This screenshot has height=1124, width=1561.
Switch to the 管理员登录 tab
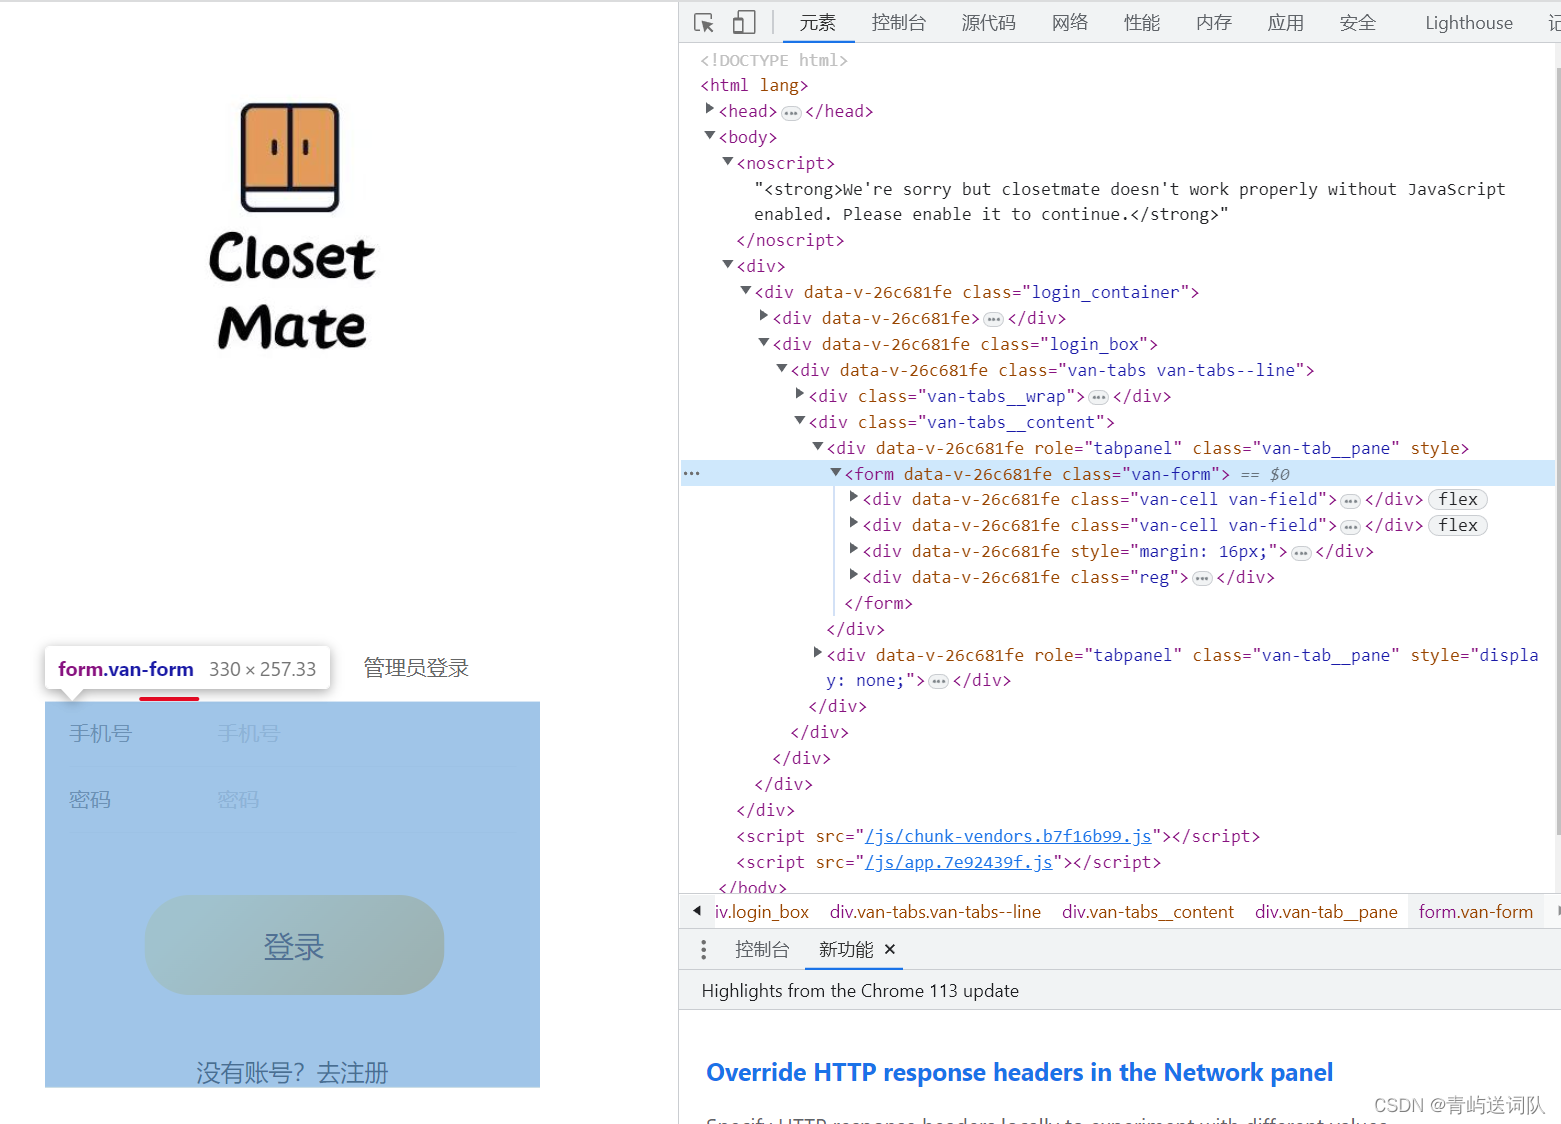[x=416, y=668]
